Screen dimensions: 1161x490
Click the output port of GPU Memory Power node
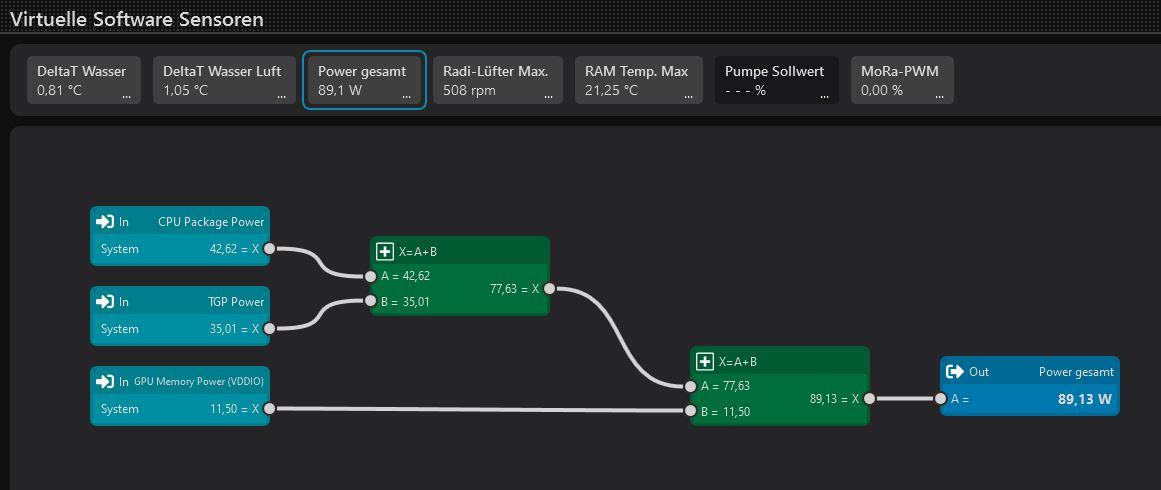pyautogui.click(x=269, y=409)
